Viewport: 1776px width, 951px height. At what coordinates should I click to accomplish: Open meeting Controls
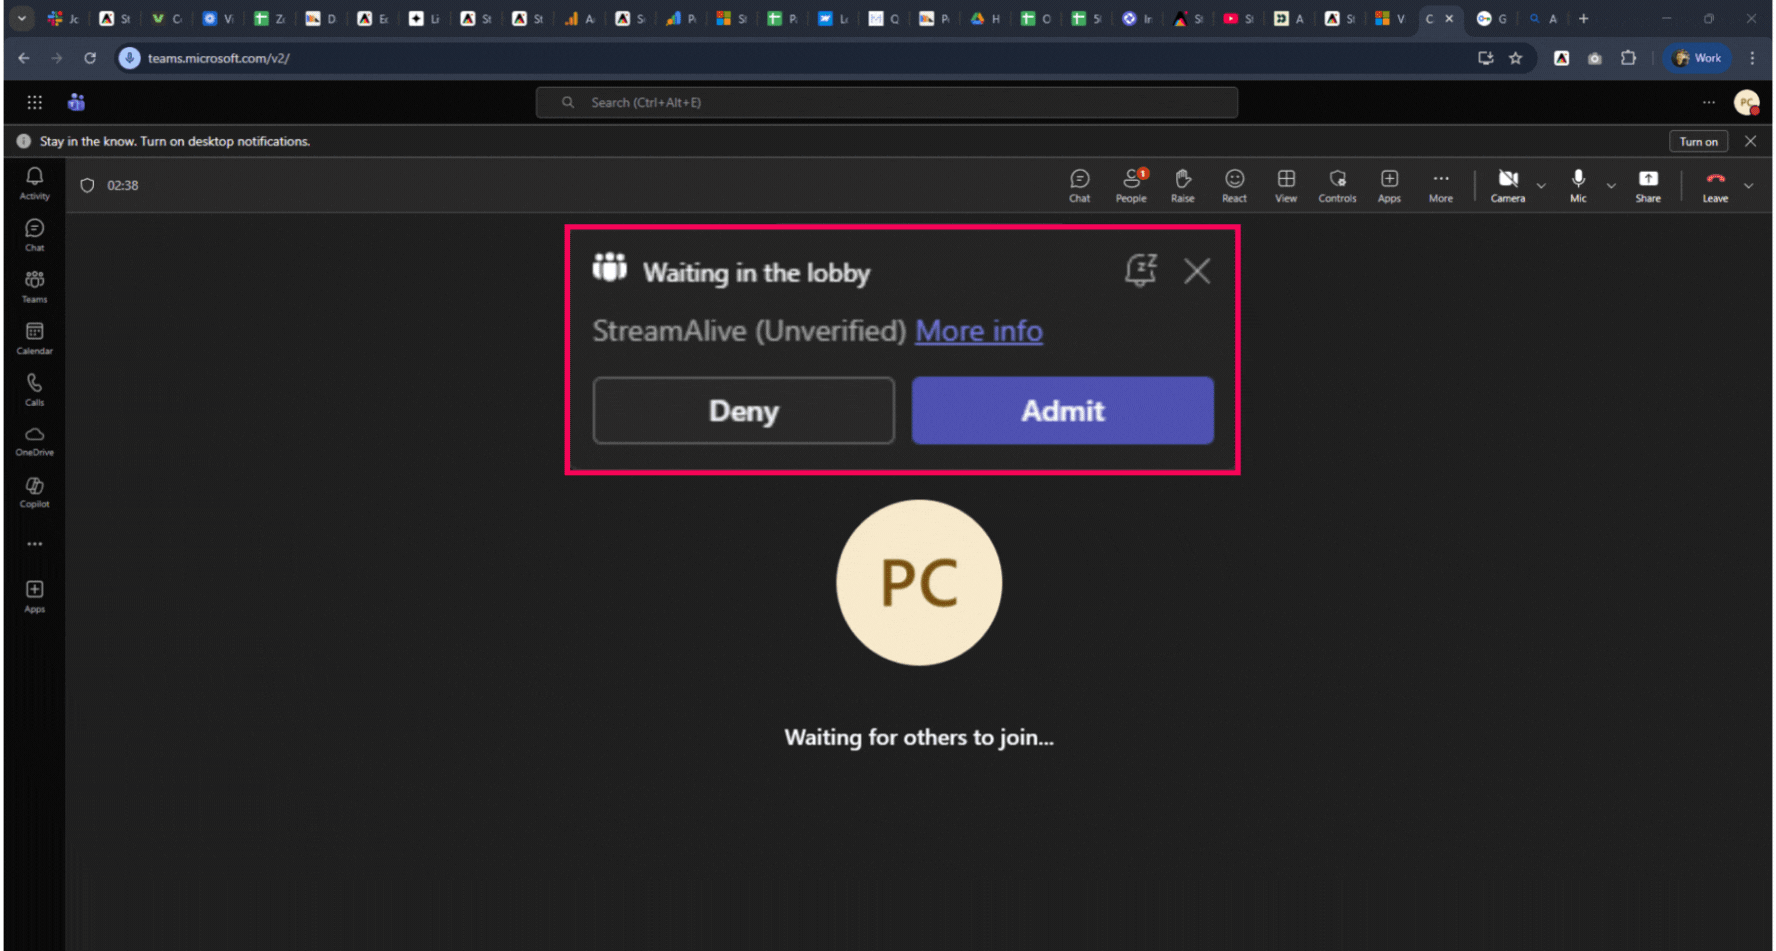click(x=1337, y=185)
